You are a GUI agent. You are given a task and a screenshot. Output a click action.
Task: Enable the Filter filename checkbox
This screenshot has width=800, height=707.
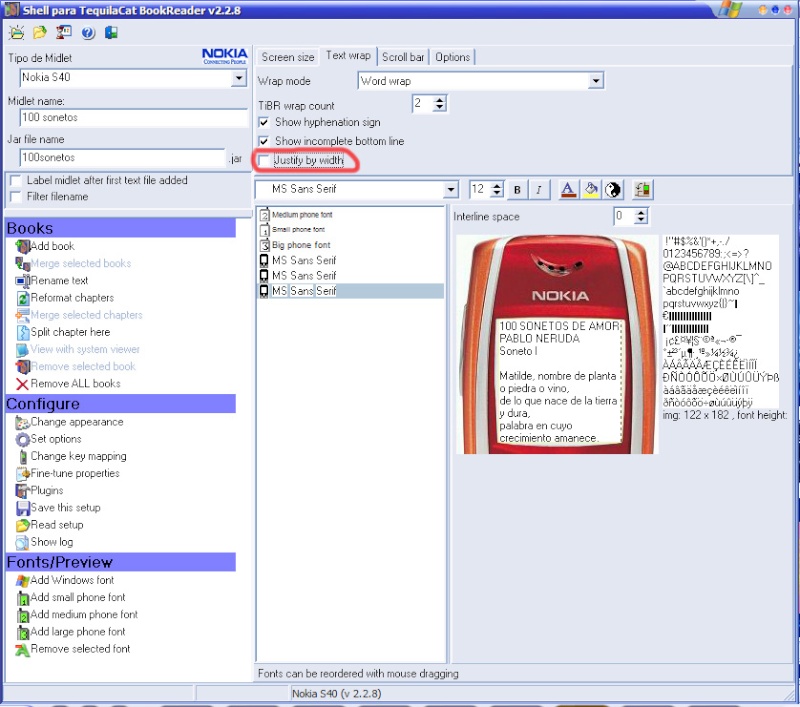click(x=16, y=197)
